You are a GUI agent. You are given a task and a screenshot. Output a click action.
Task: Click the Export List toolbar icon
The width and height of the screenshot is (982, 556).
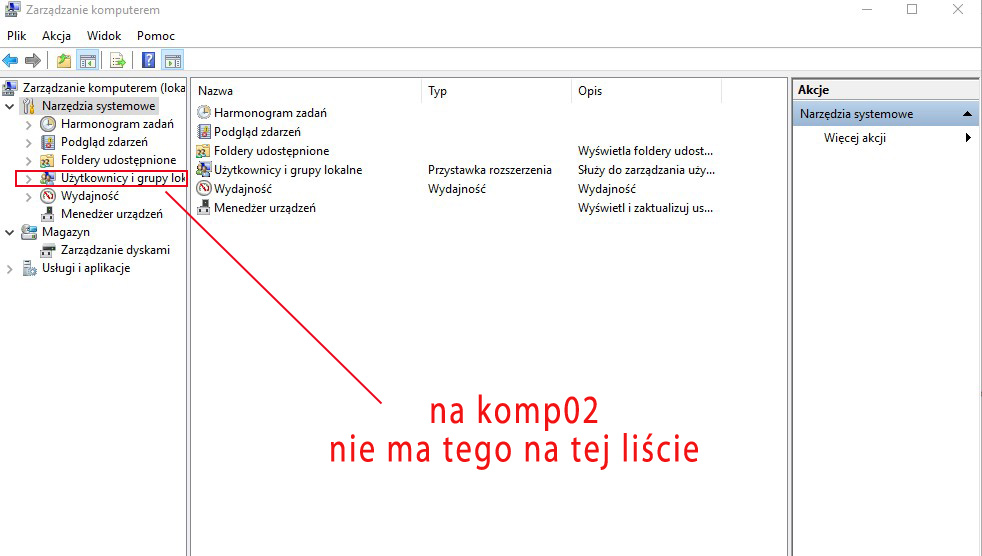coord(118,61)
